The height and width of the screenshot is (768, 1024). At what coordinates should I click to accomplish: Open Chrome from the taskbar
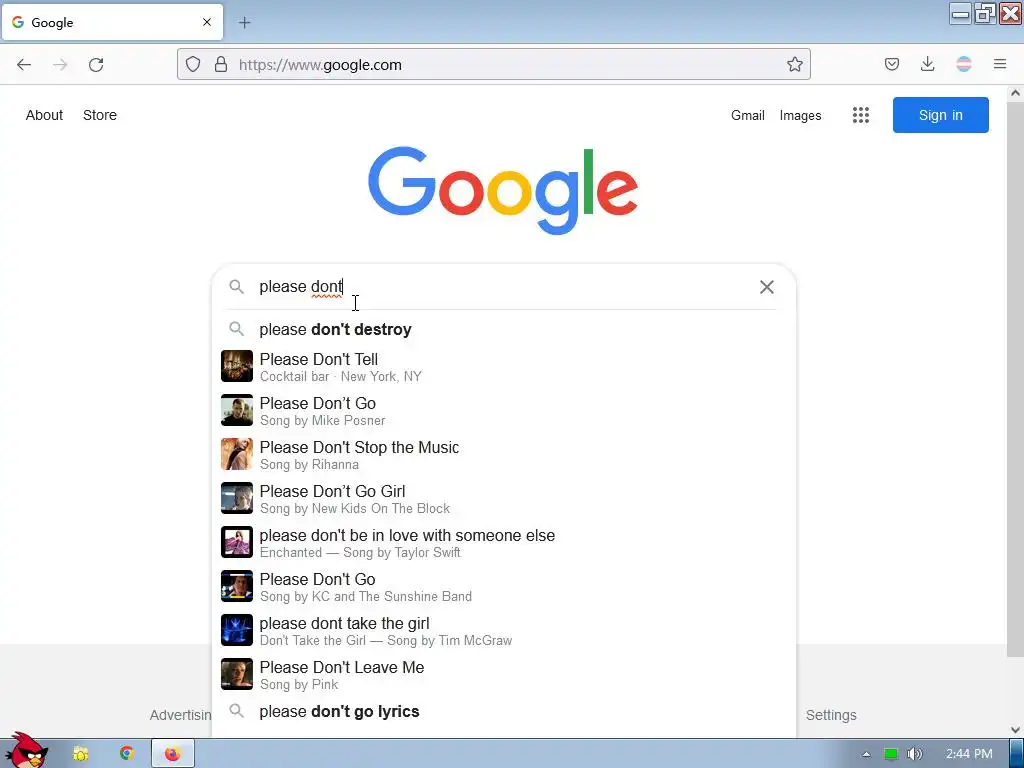[127, 754]
